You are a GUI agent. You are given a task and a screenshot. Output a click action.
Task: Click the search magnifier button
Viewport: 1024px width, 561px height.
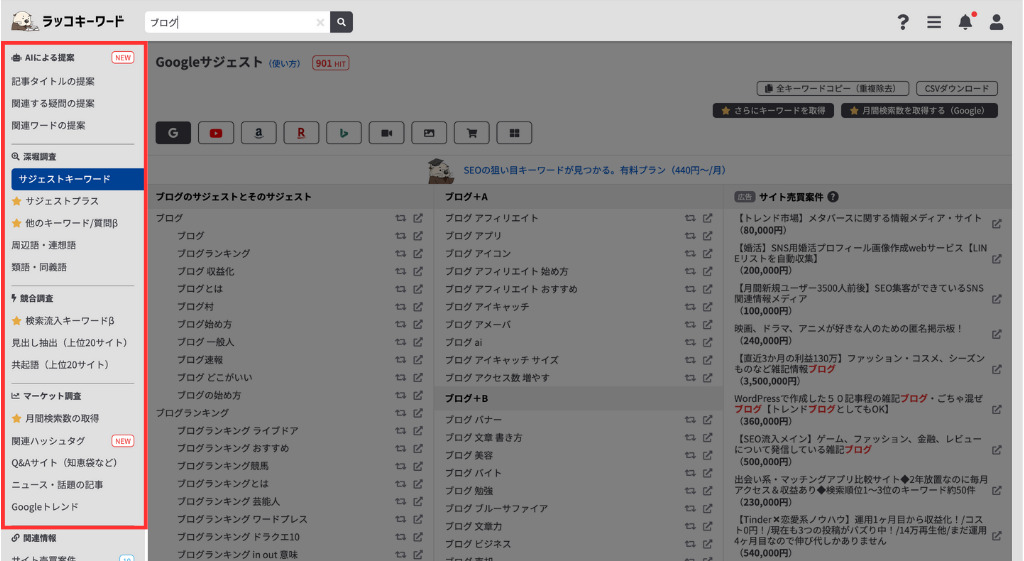tap(342, 22)
